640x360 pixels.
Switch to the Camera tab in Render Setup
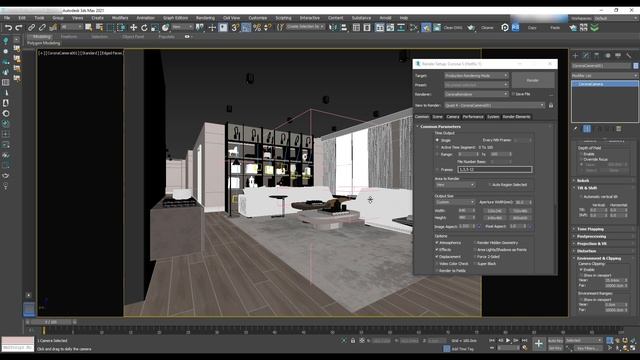click(x=453, y=117)
